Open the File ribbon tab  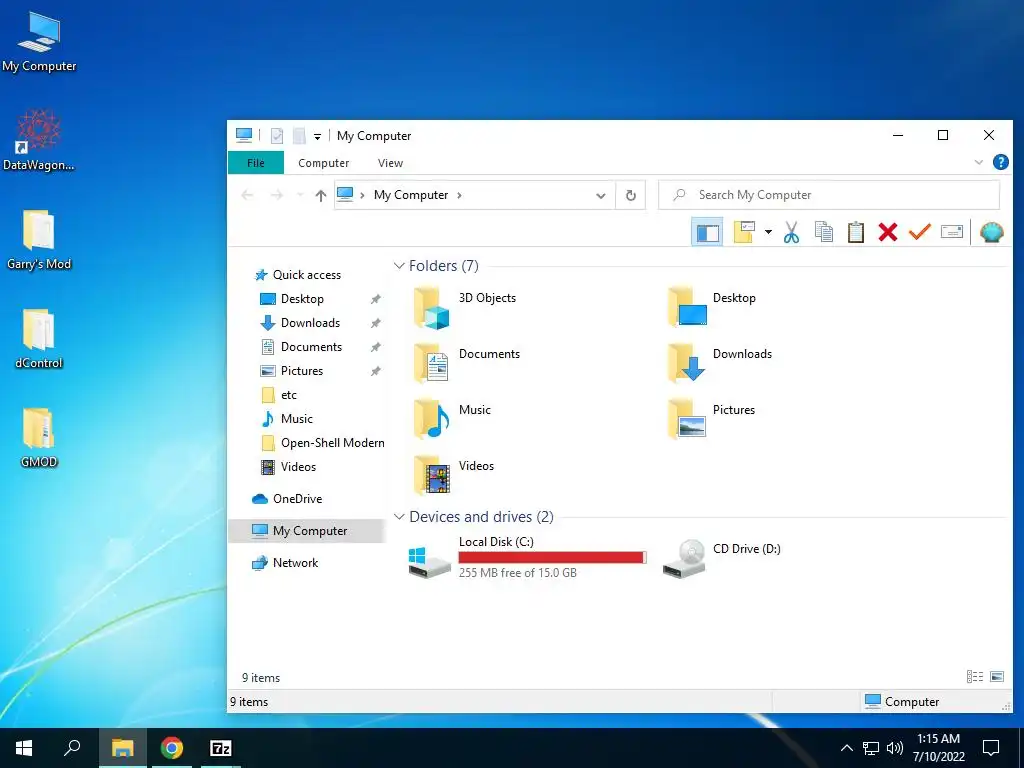[x=256, y=163]
